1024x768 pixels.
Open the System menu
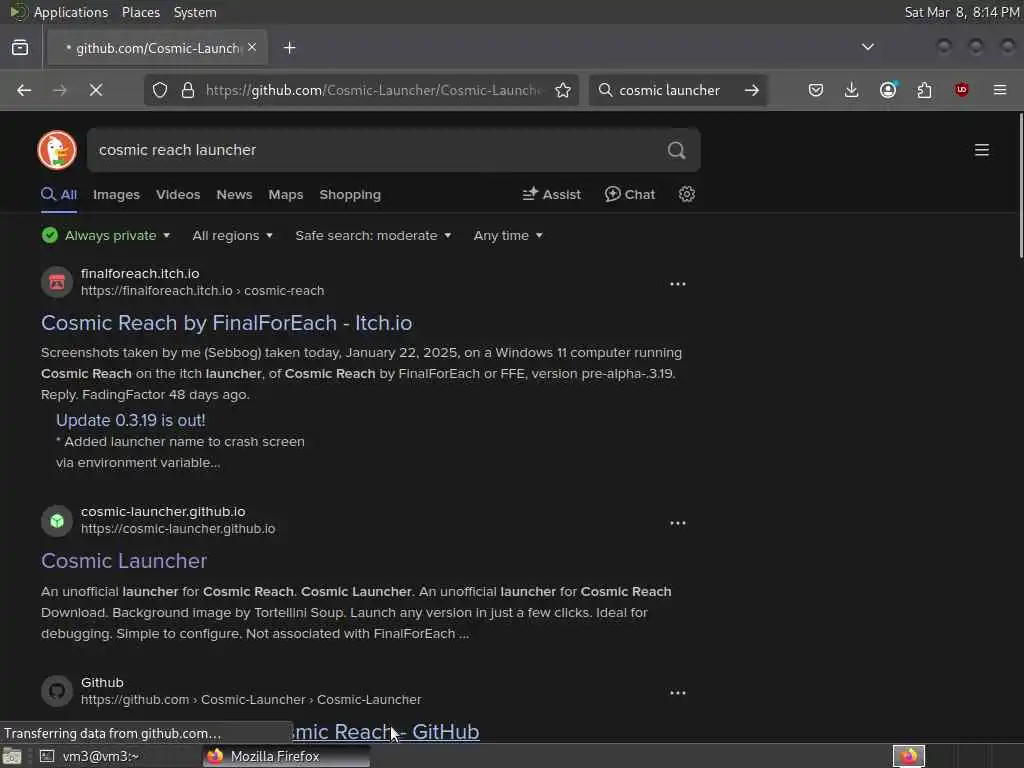pos(195,12)
